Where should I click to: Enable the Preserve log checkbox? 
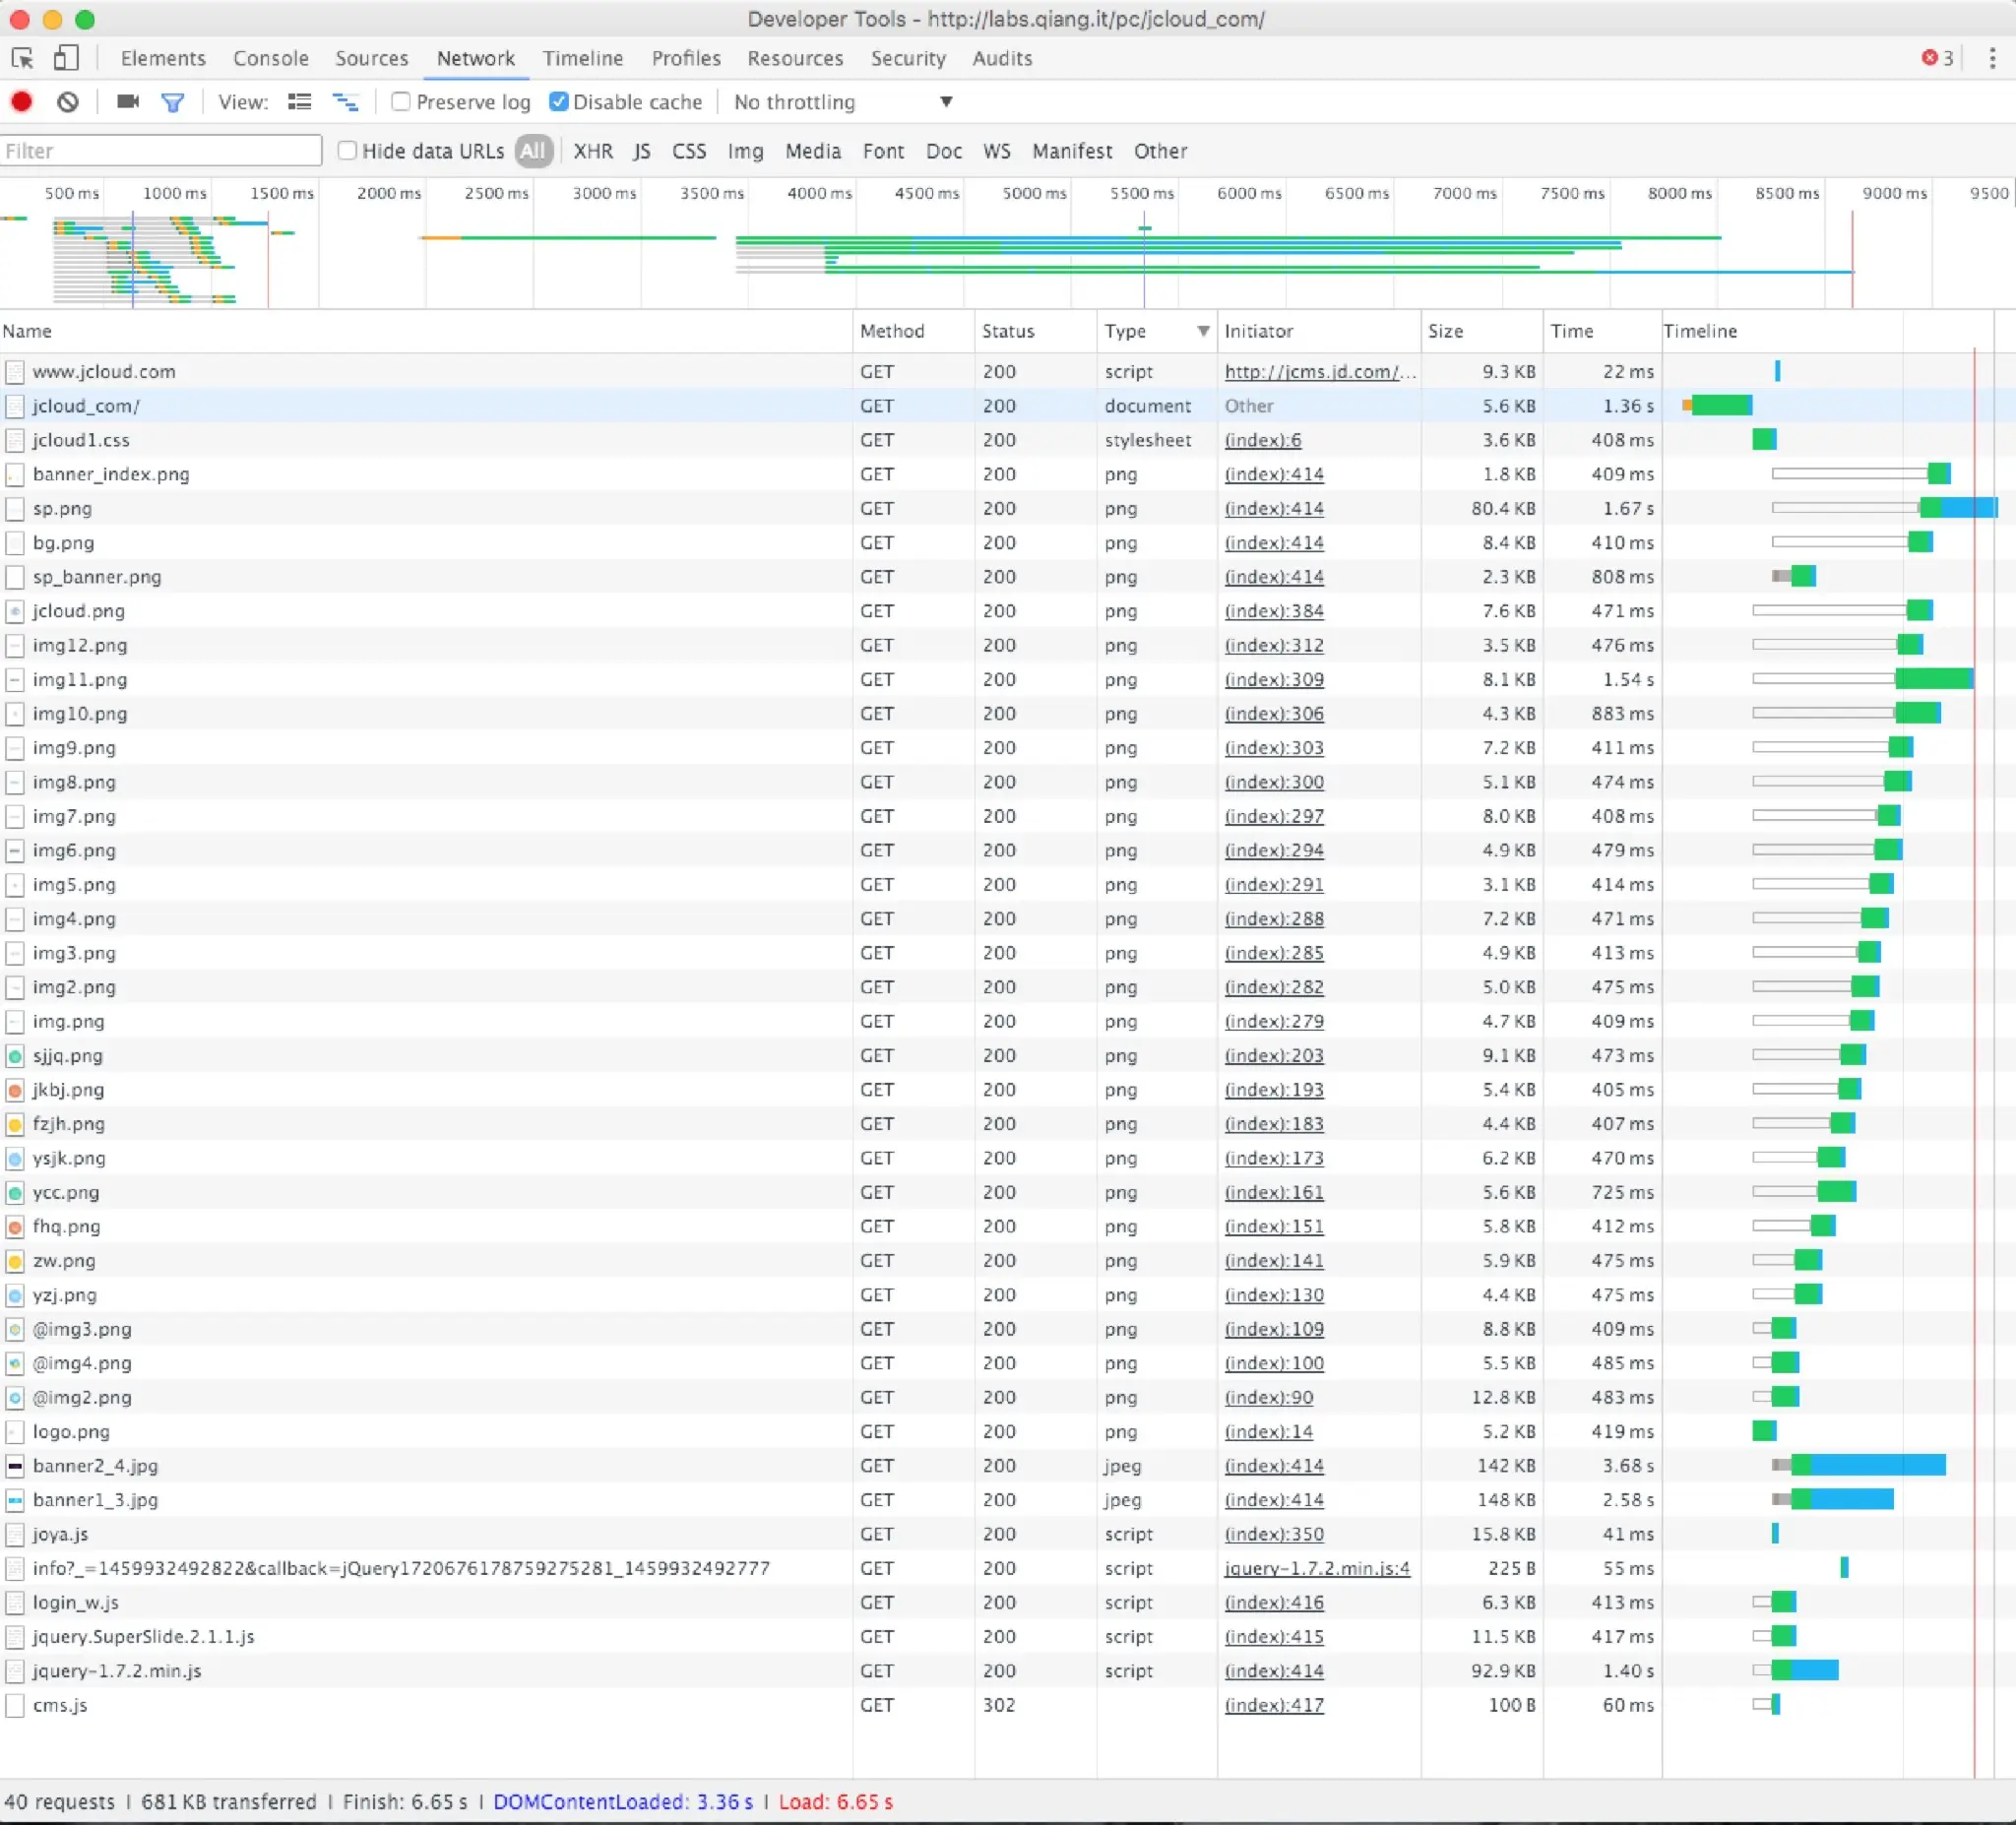tap(401, 102)
